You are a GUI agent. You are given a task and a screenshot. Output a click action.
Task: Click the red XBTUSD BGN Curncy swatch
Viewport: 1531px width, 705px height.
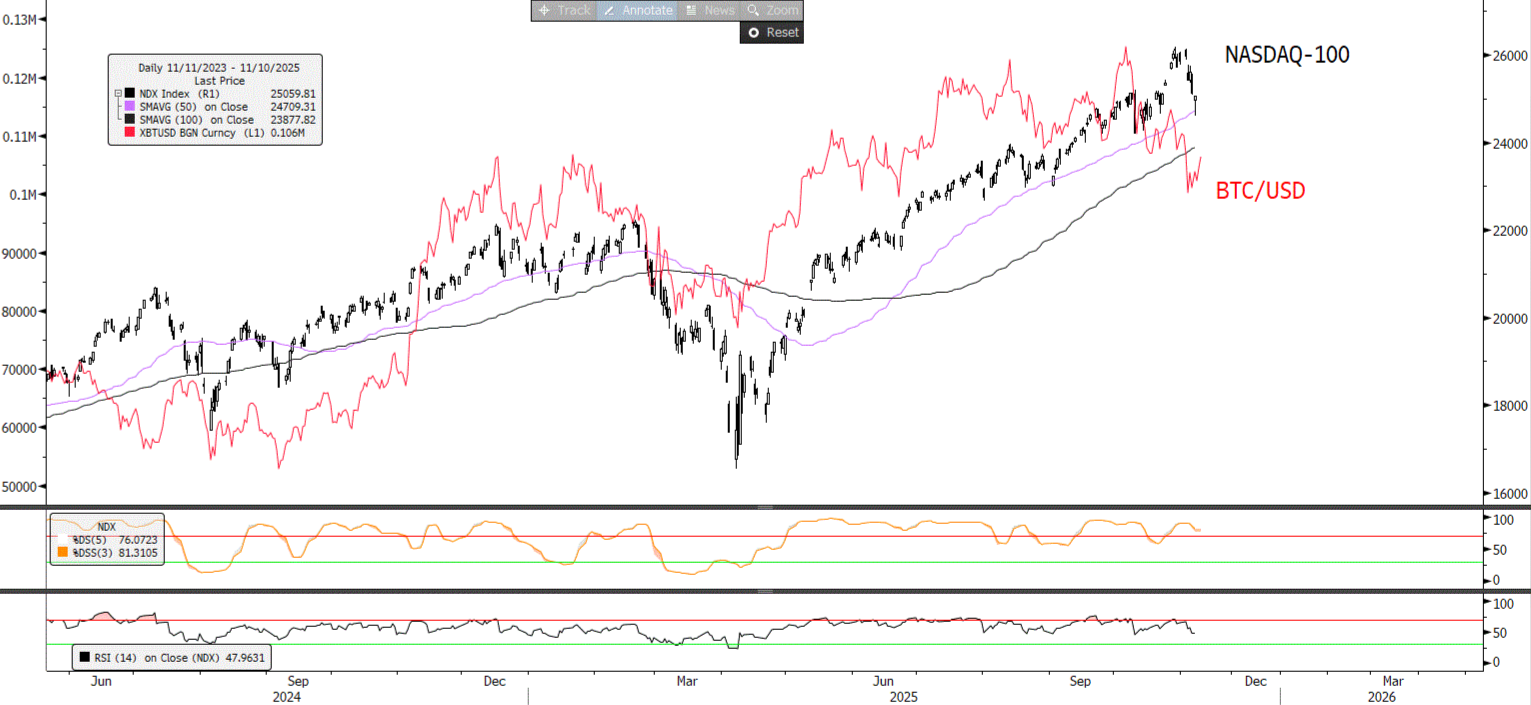point(129,132)
